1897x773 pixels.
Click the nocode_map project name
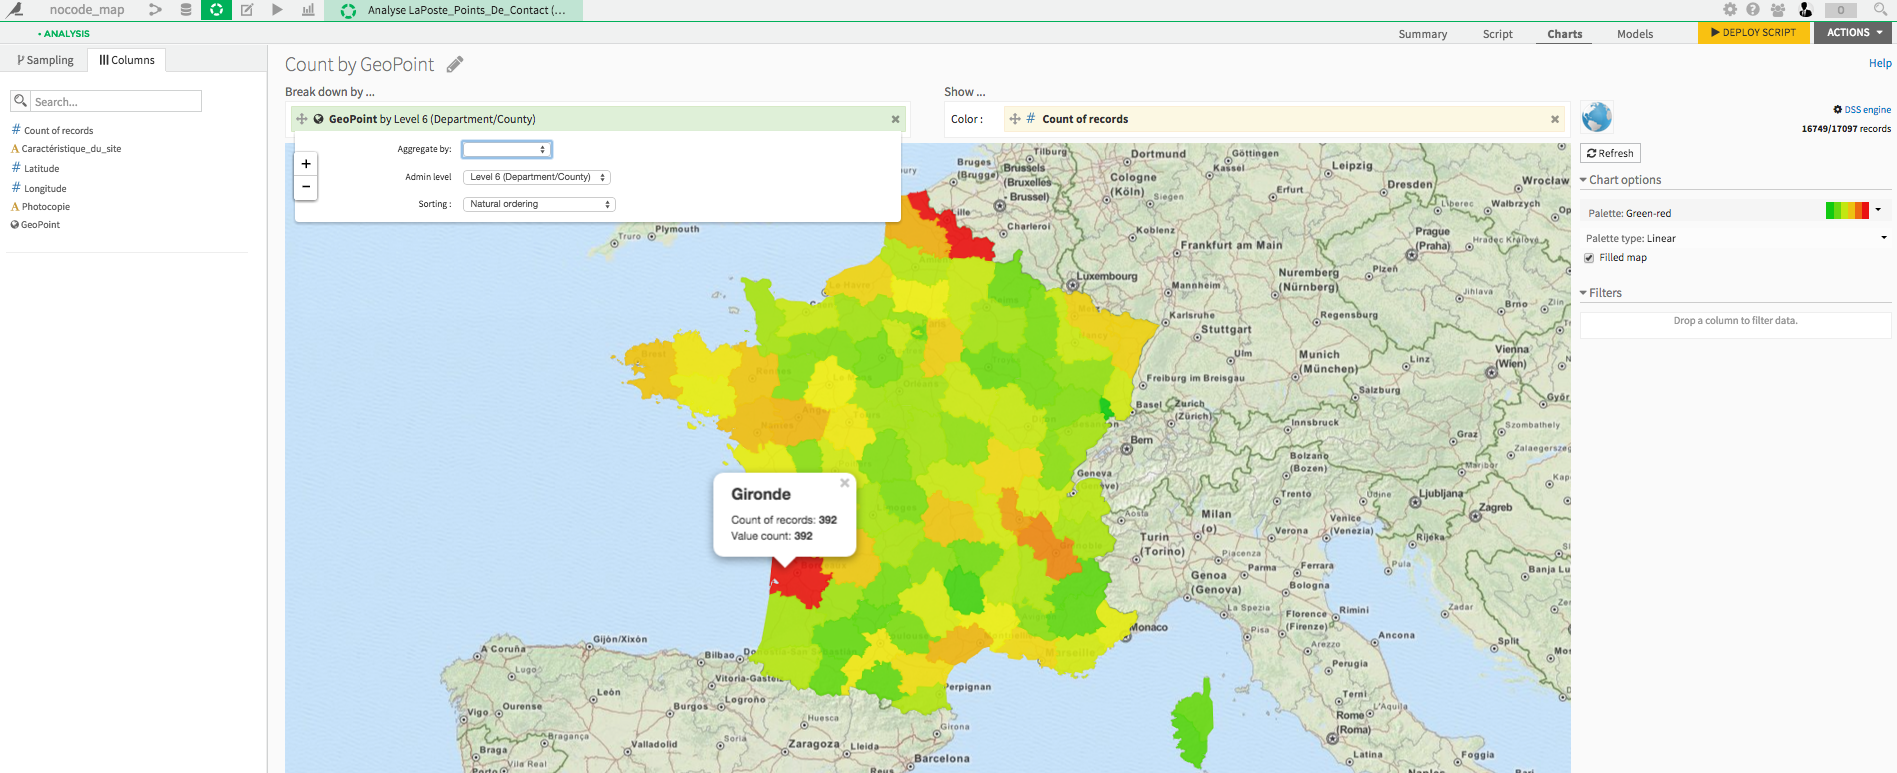87,10
